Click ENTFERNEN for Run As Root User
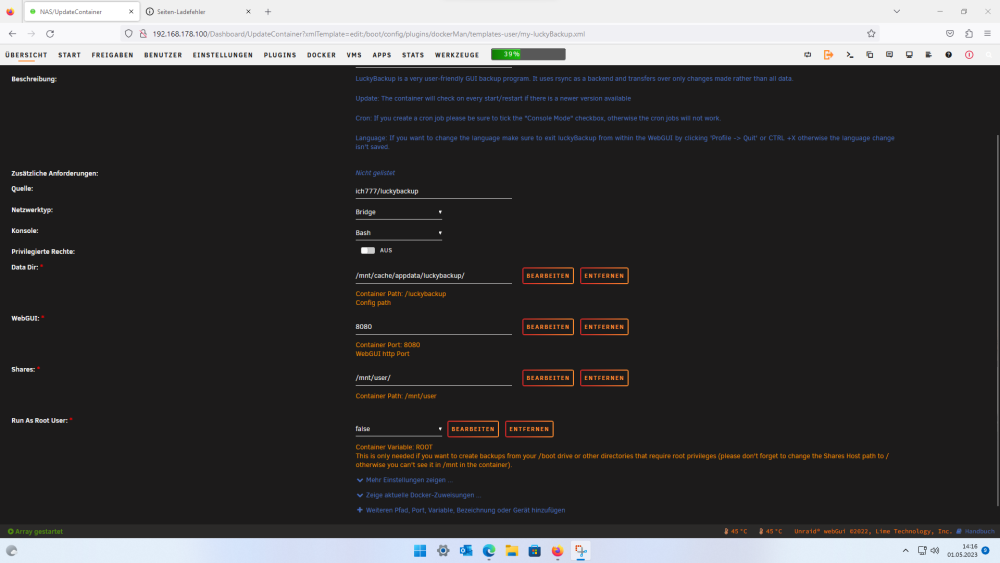 [x=529, y=429]
